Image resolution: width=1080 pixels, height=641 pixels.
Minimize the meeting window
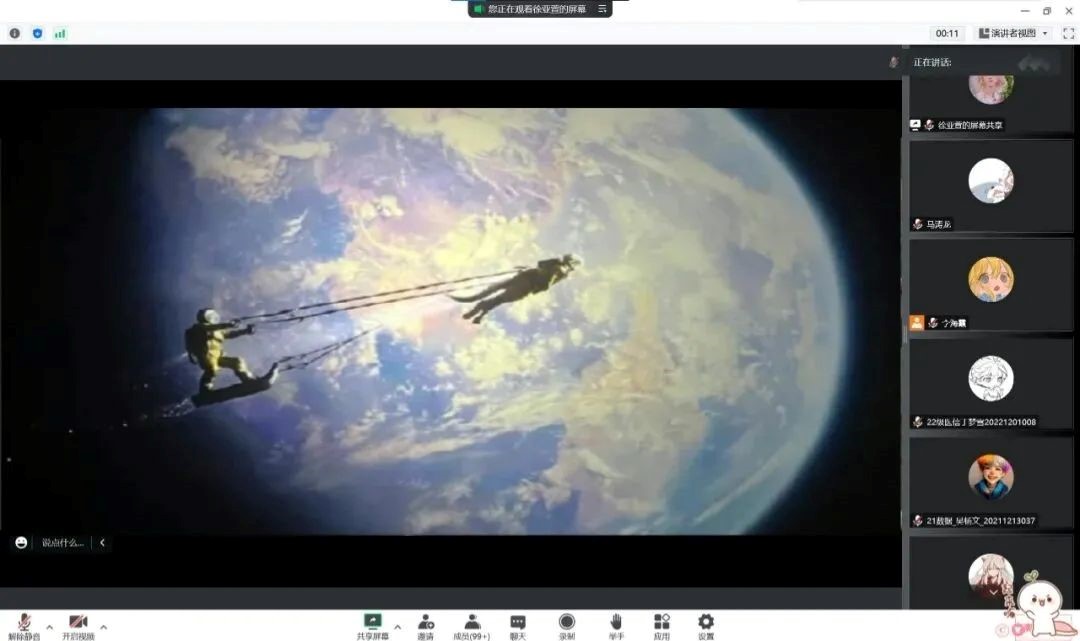(1025, 10)
